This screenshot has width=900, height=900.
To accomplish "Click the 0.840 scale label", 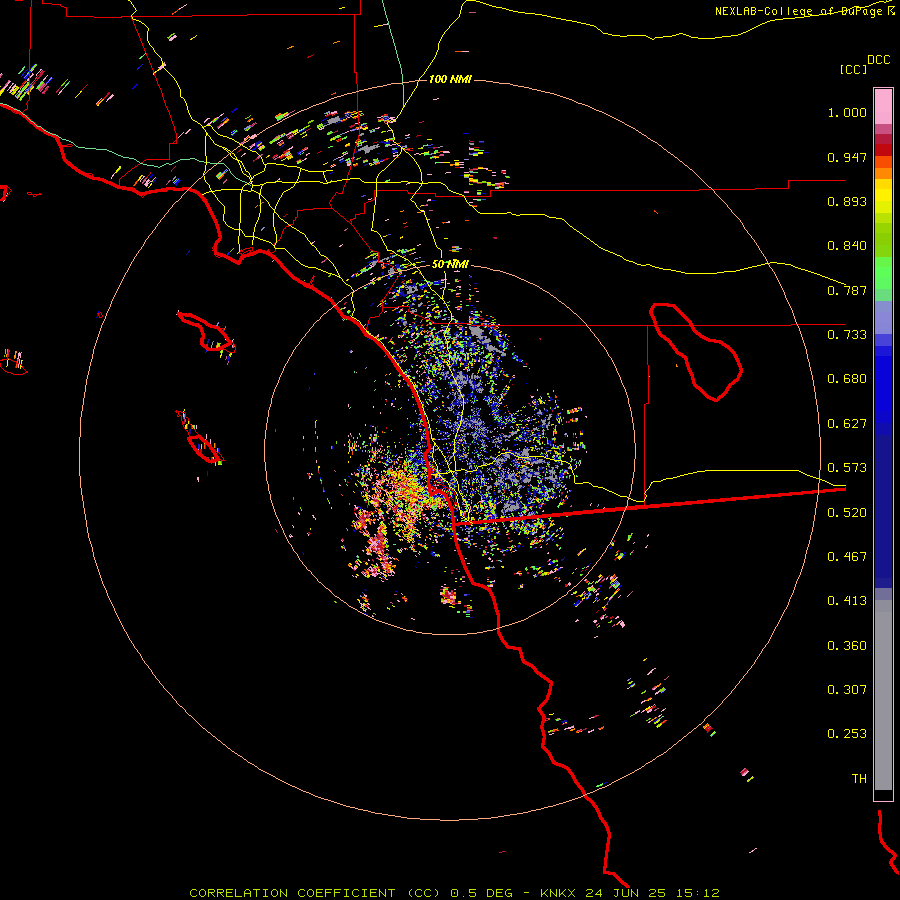I will (x=847, y=246).
